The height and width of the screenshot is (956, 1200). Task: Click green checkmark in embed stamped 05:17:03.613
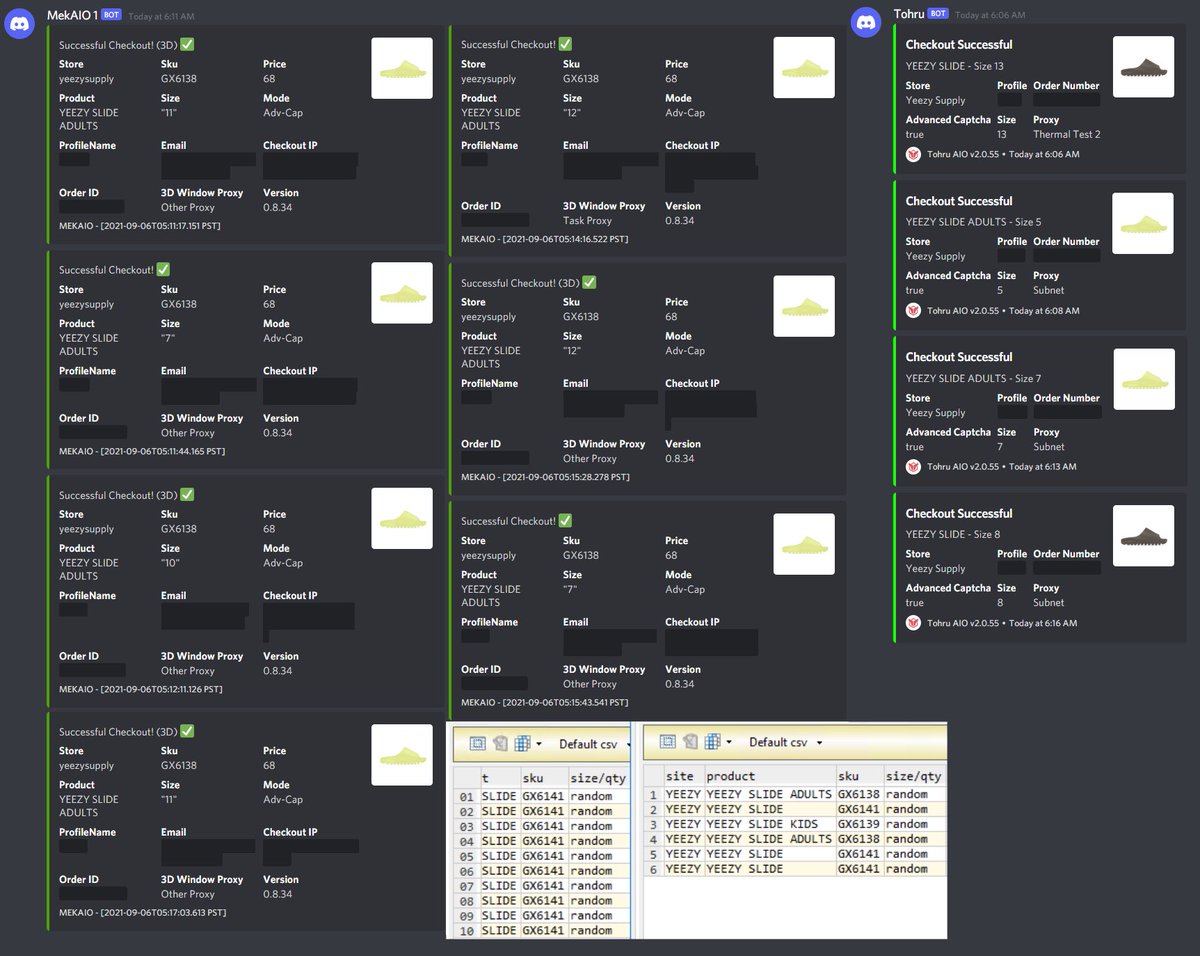point(187,731)
